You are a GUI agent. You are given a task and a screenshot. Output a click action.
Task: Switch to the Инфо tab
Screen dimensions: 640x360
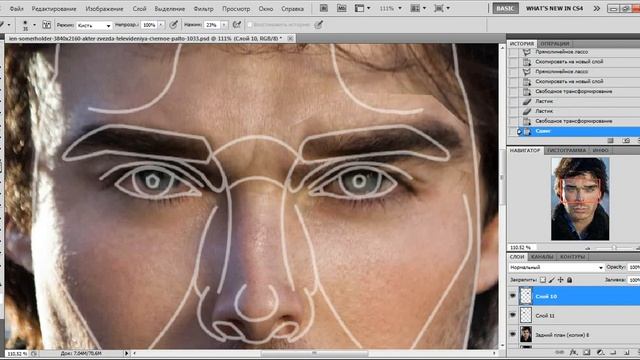click(x=600, y=151)
